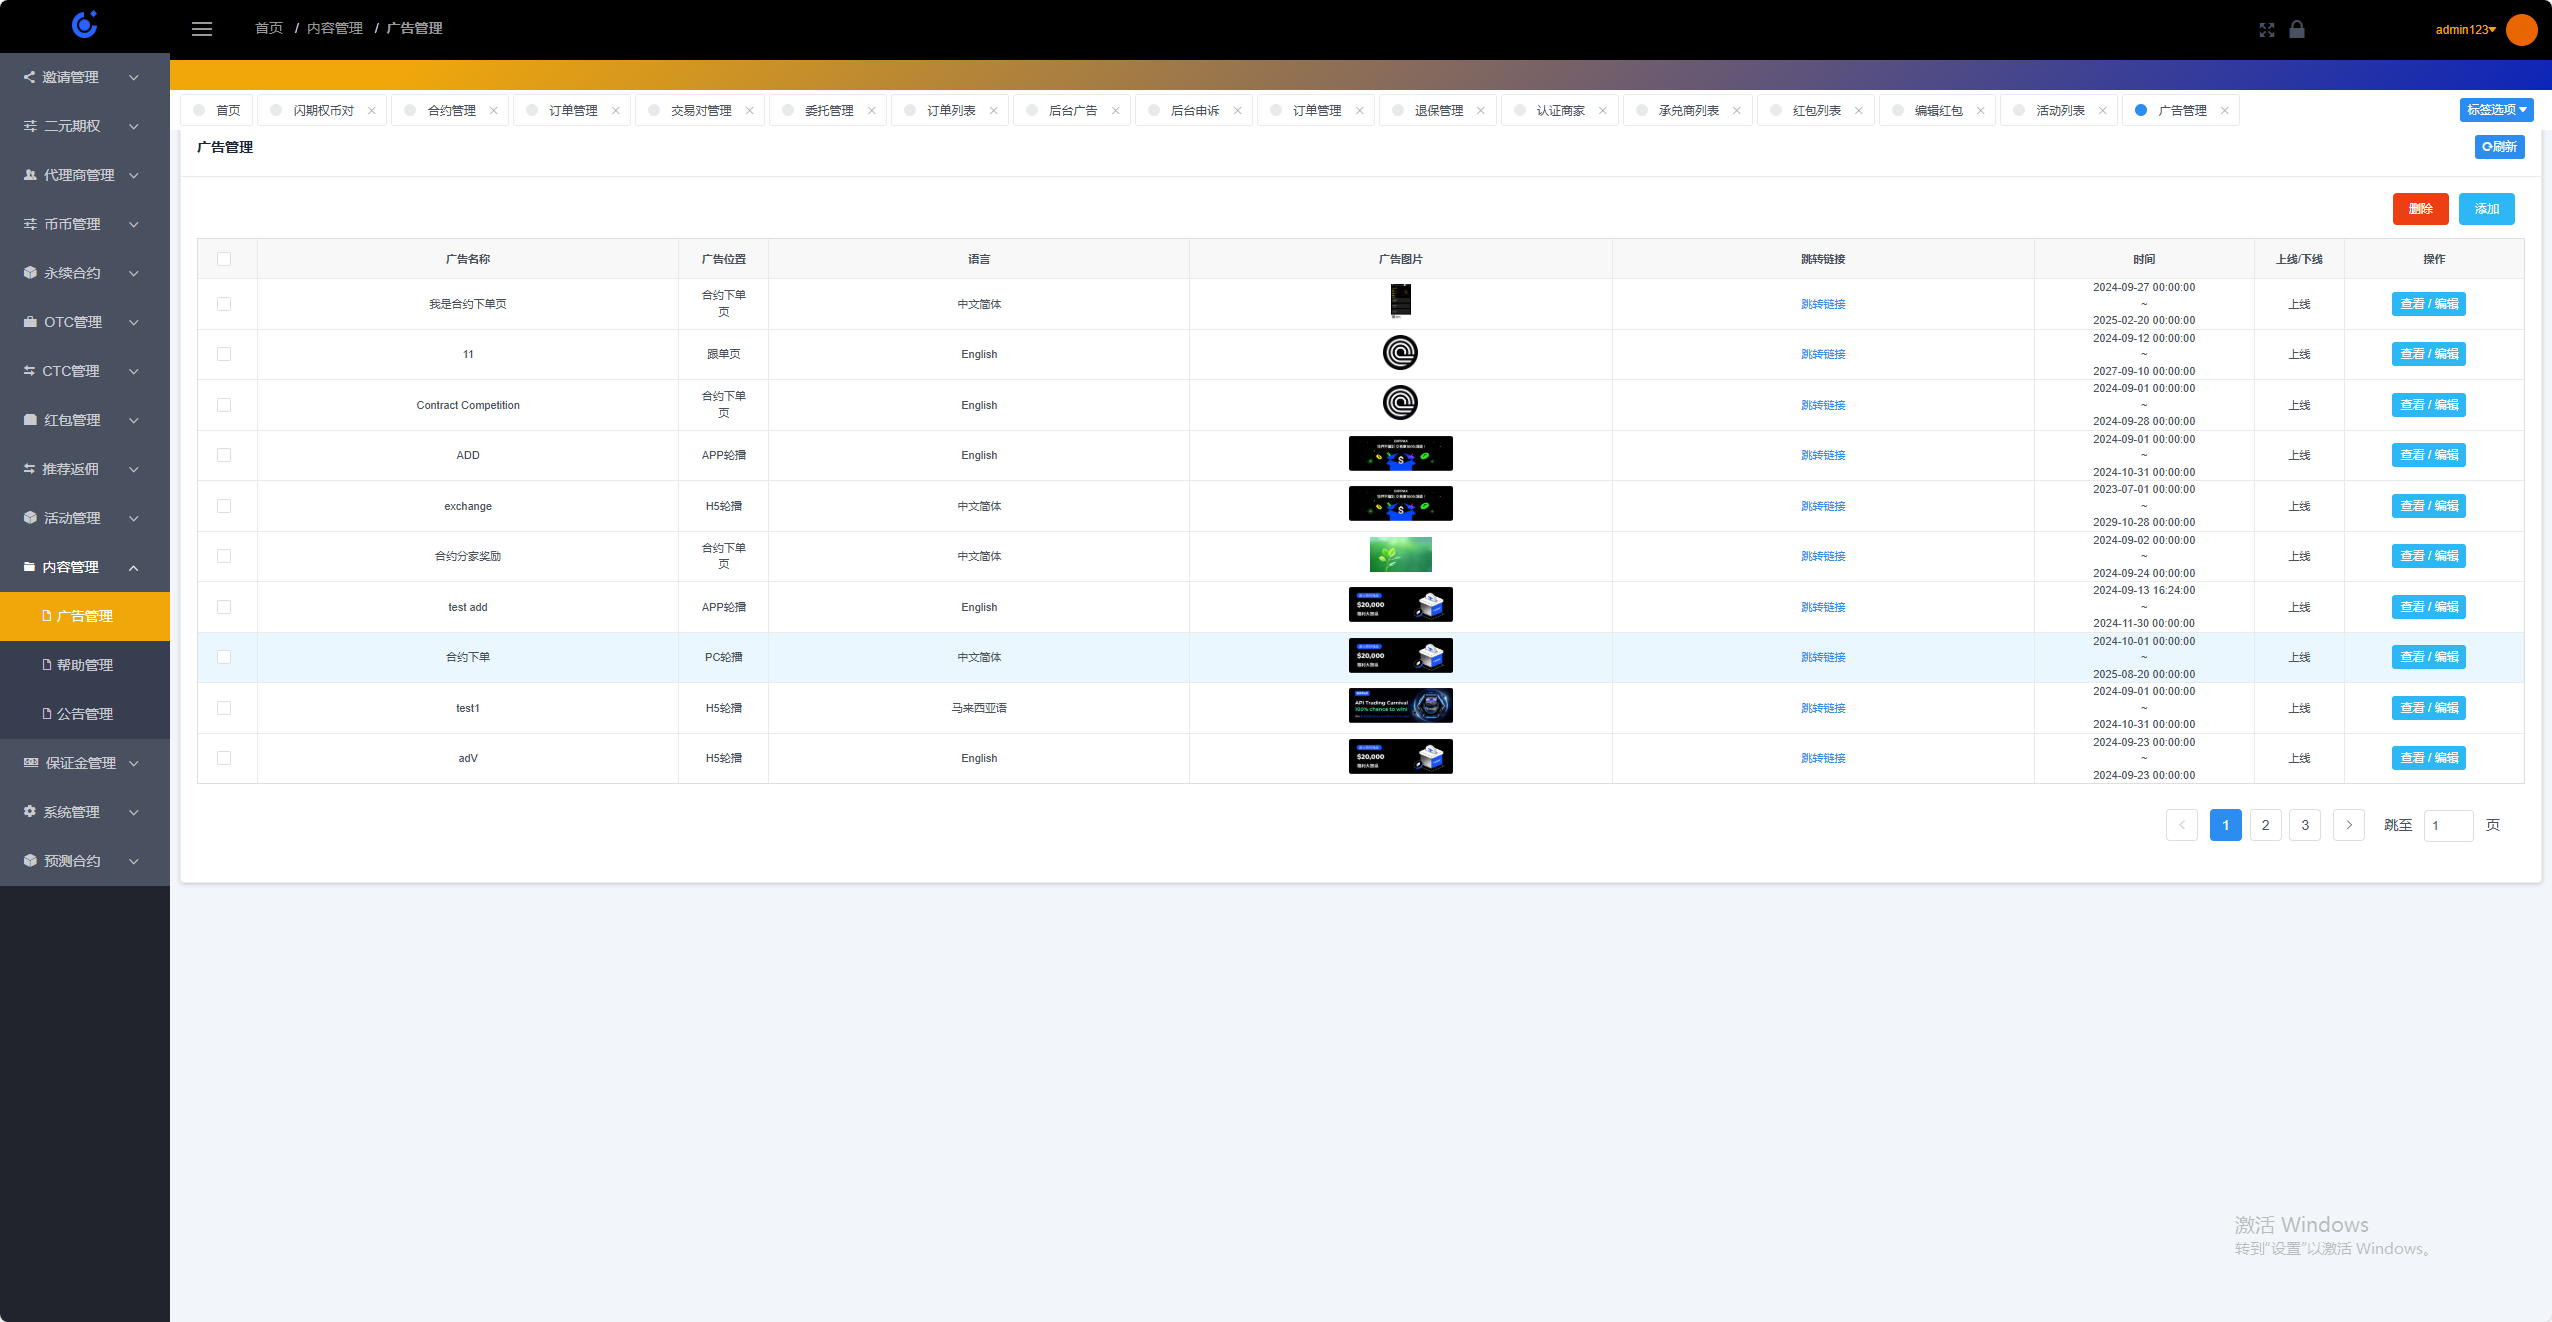Viewport: 2552px width, 1322px height.
Task: Check the Contract Competition row checkbox
Action: click(x=224, y=405)
